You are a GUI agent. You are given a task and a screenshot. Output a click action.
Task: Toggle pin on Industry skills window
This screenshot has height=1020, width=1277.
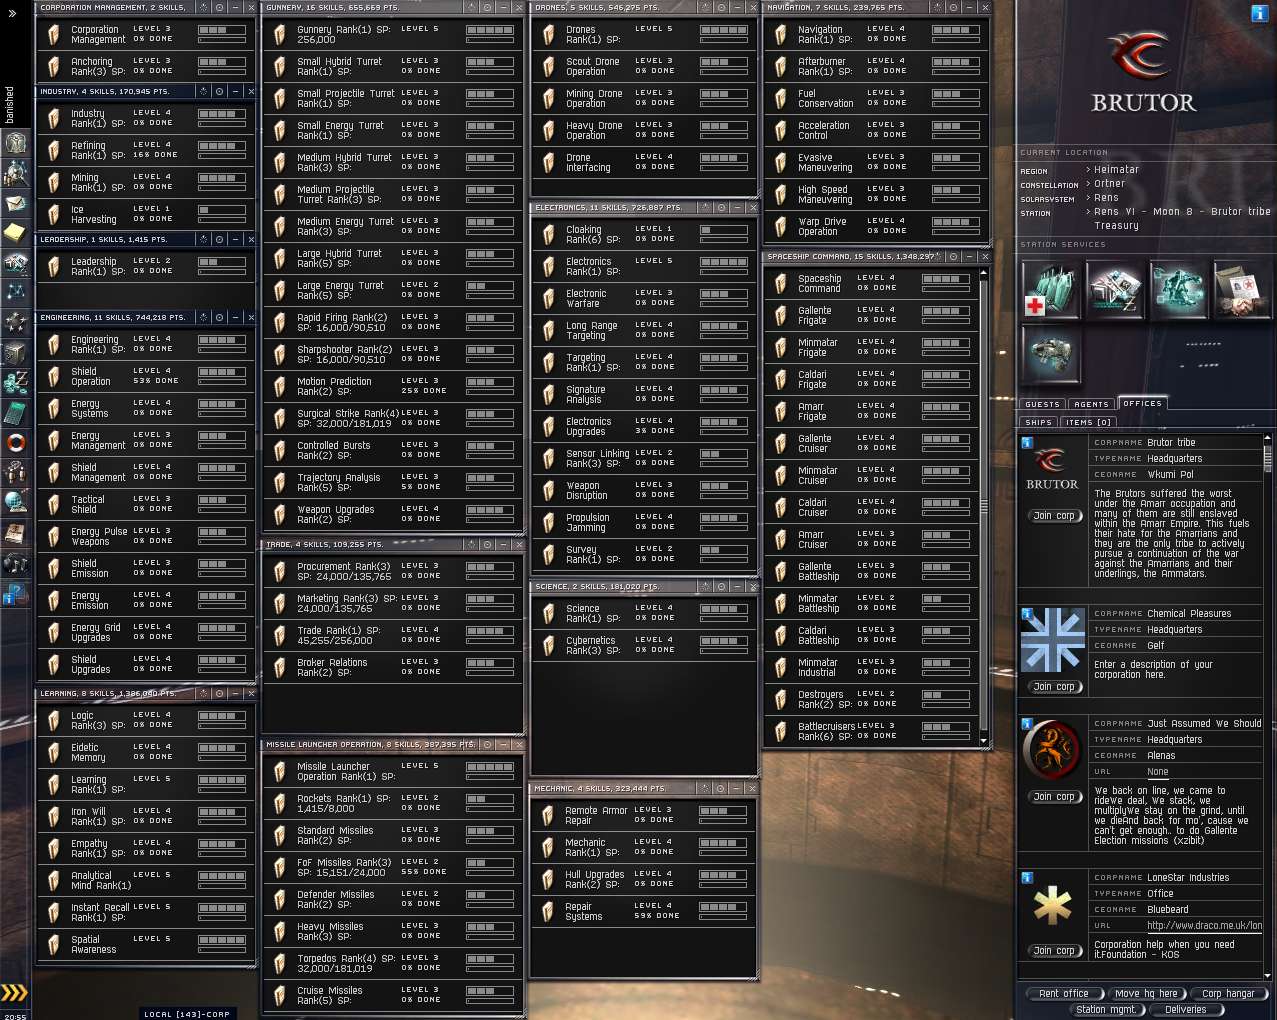(x=219, y=92)
